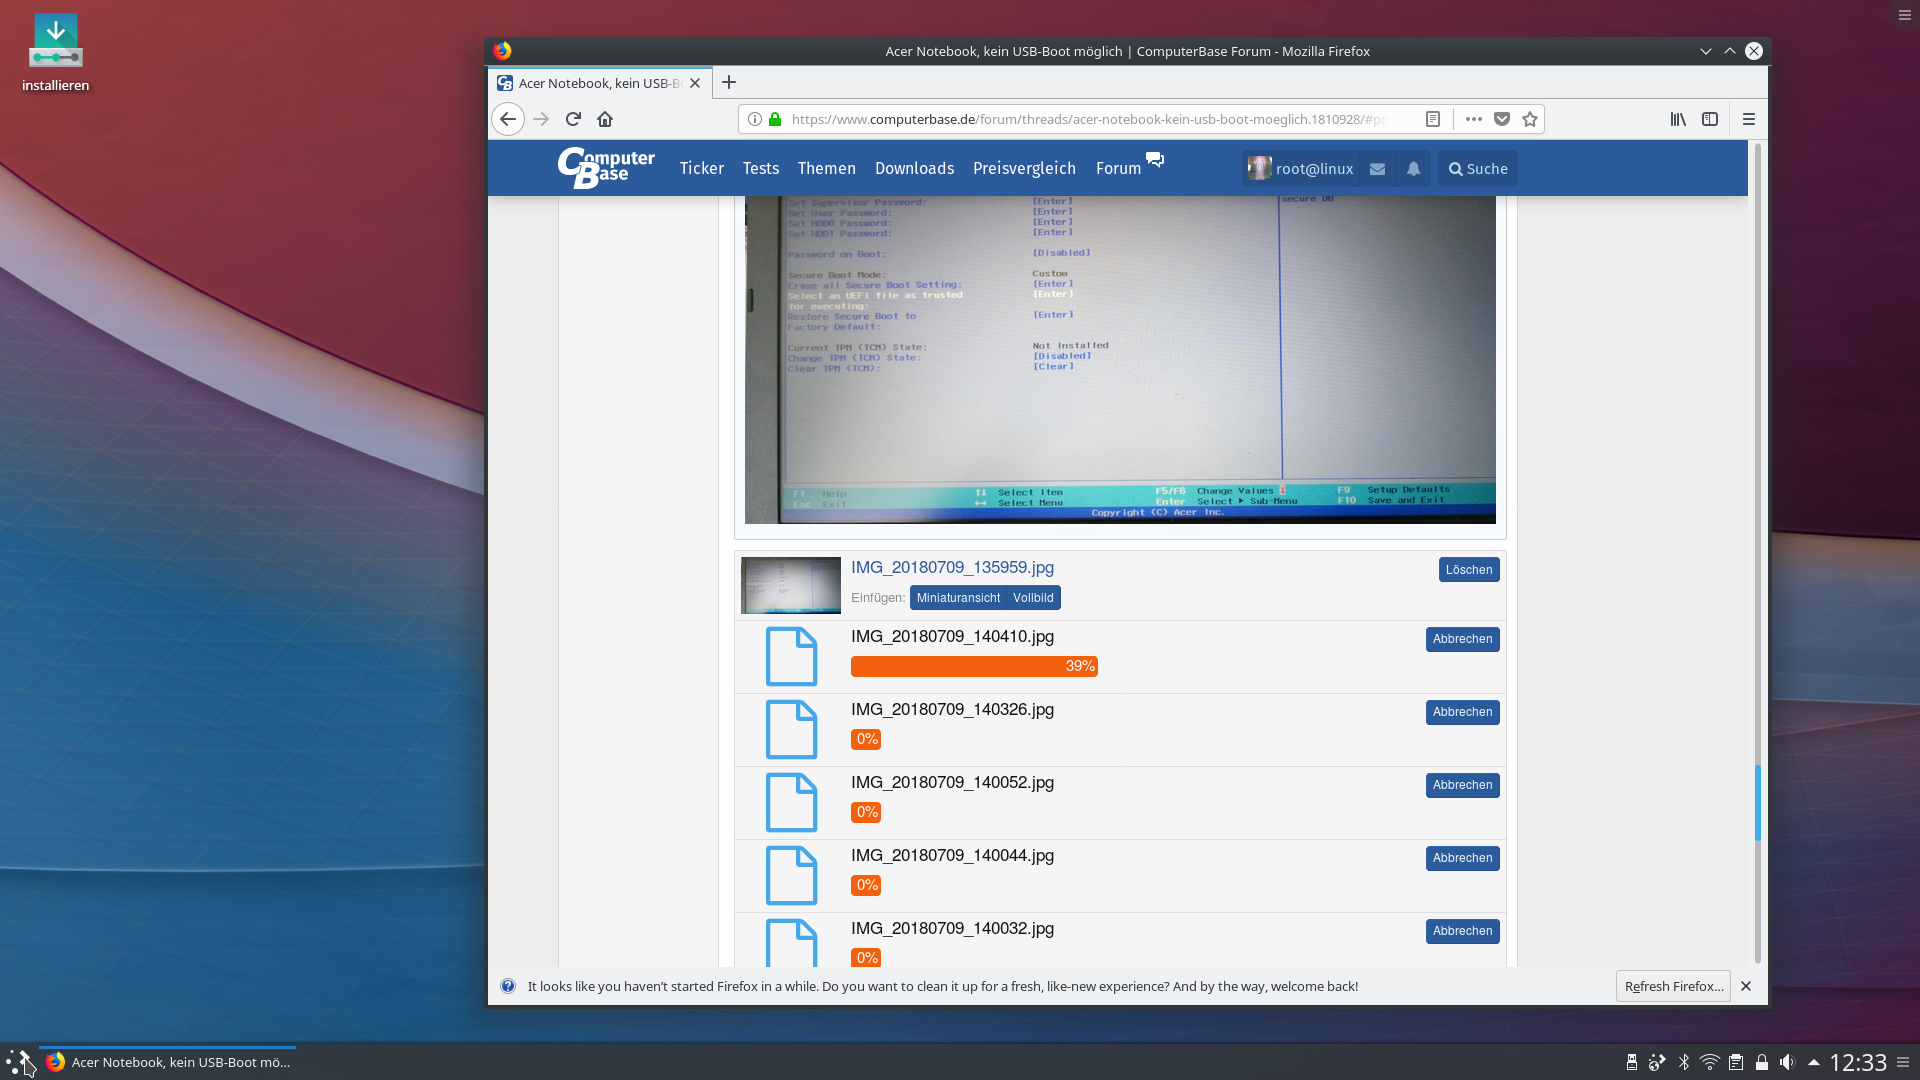Viewport: 1920px width, 1080px height.
Task: Open the KDE application launcher
Action: pyautogui.click(x=19, y=1062)
